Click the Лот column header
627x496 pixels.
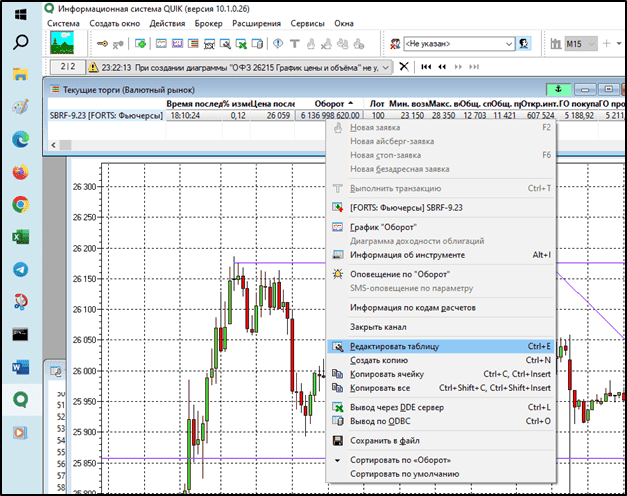(x=377, y=104)
